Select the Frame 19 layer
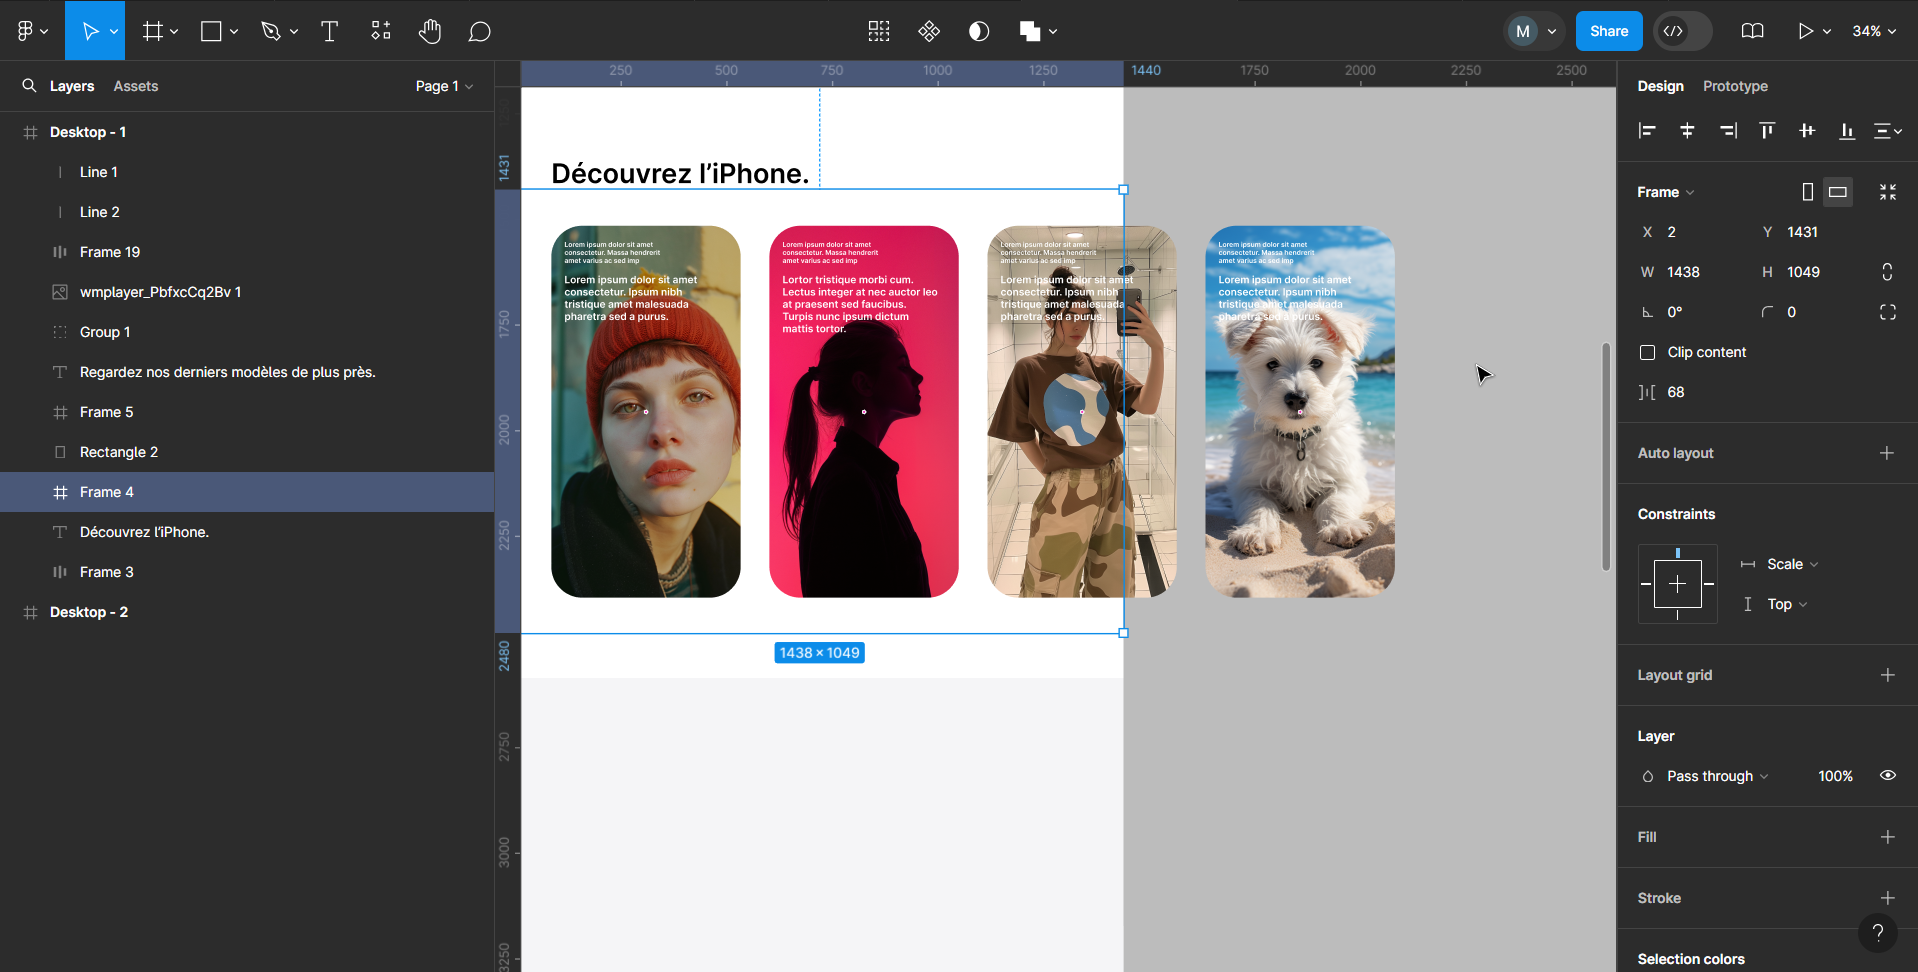The height and width of the screenshot is (972, 1918). click(x=247, y=252)
